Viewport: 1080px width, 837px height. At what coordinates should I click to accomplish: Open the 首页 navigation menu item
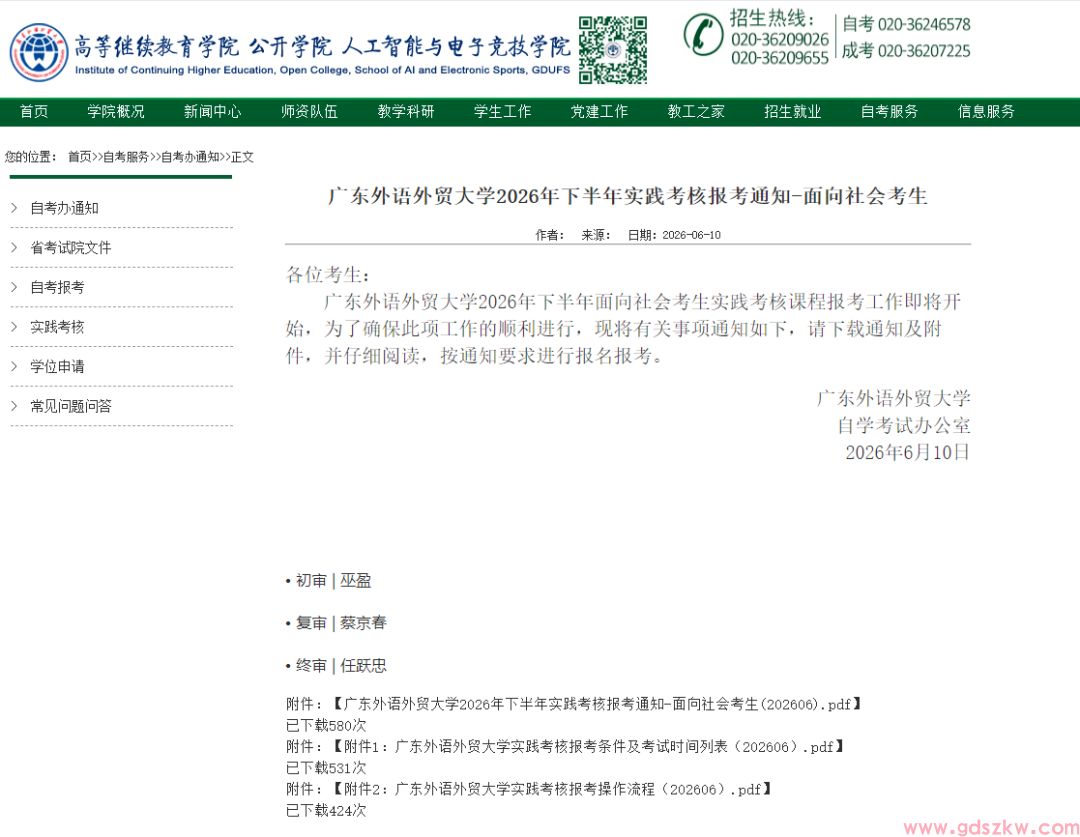(34, 112)
